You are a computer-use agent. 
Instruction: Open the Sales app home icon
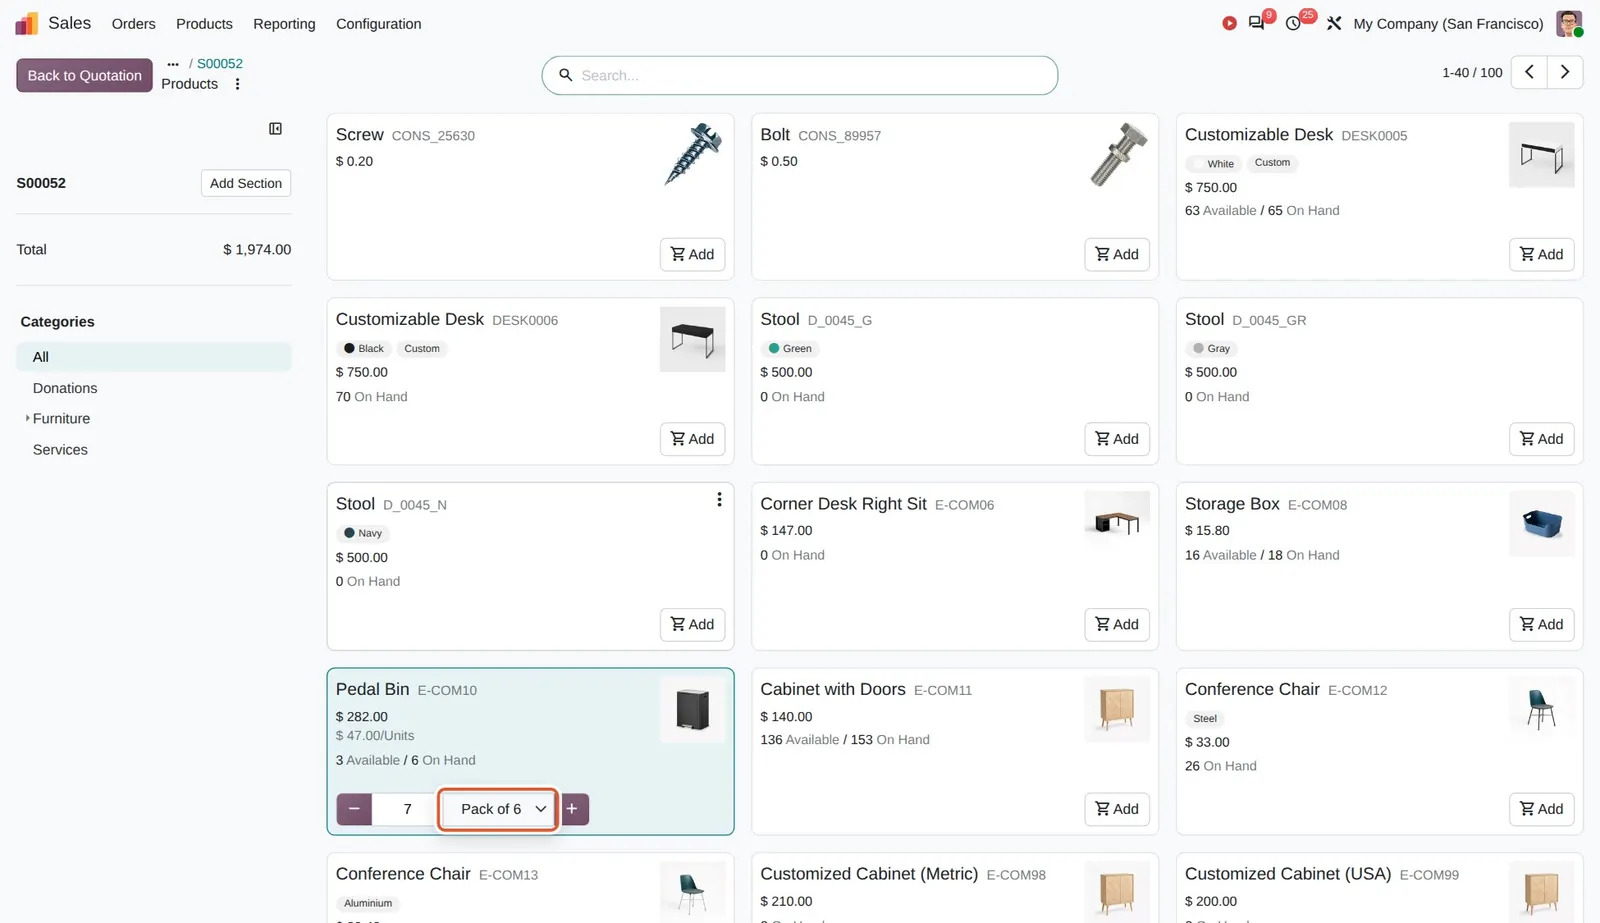(x=27, y=23)
